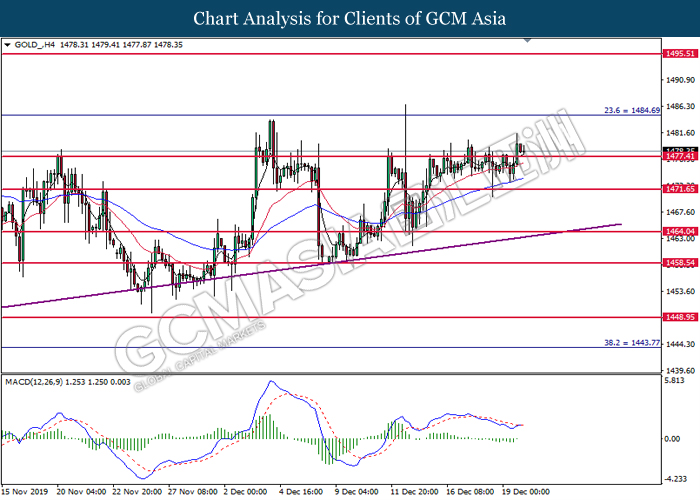700x500 pixels.
Task: Click the 23.6 = 1484.69 Fibonacci label
Action: [x=632, y=110]
